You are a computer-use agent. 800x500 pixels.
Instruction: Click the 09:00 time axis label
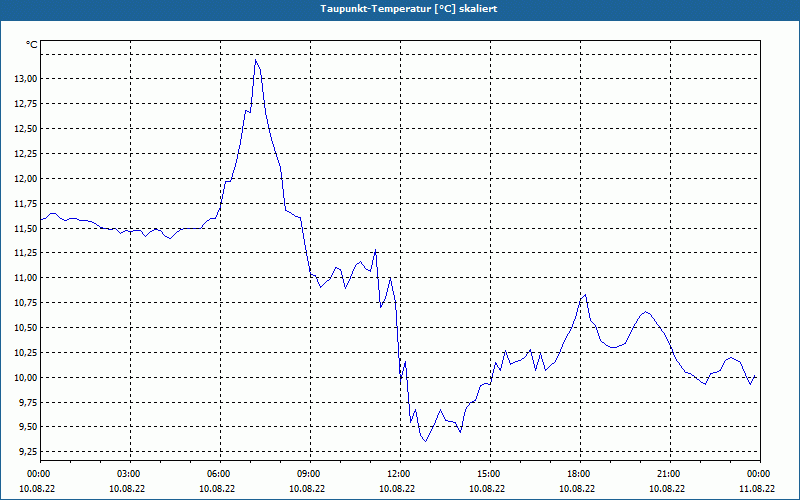tap(310, 474)
